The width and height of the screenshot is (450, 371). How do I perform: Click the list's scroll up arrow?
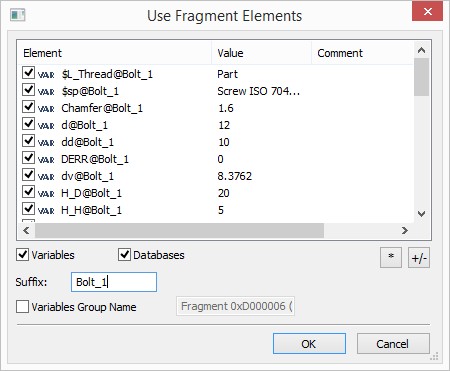[x=421, y=50]
